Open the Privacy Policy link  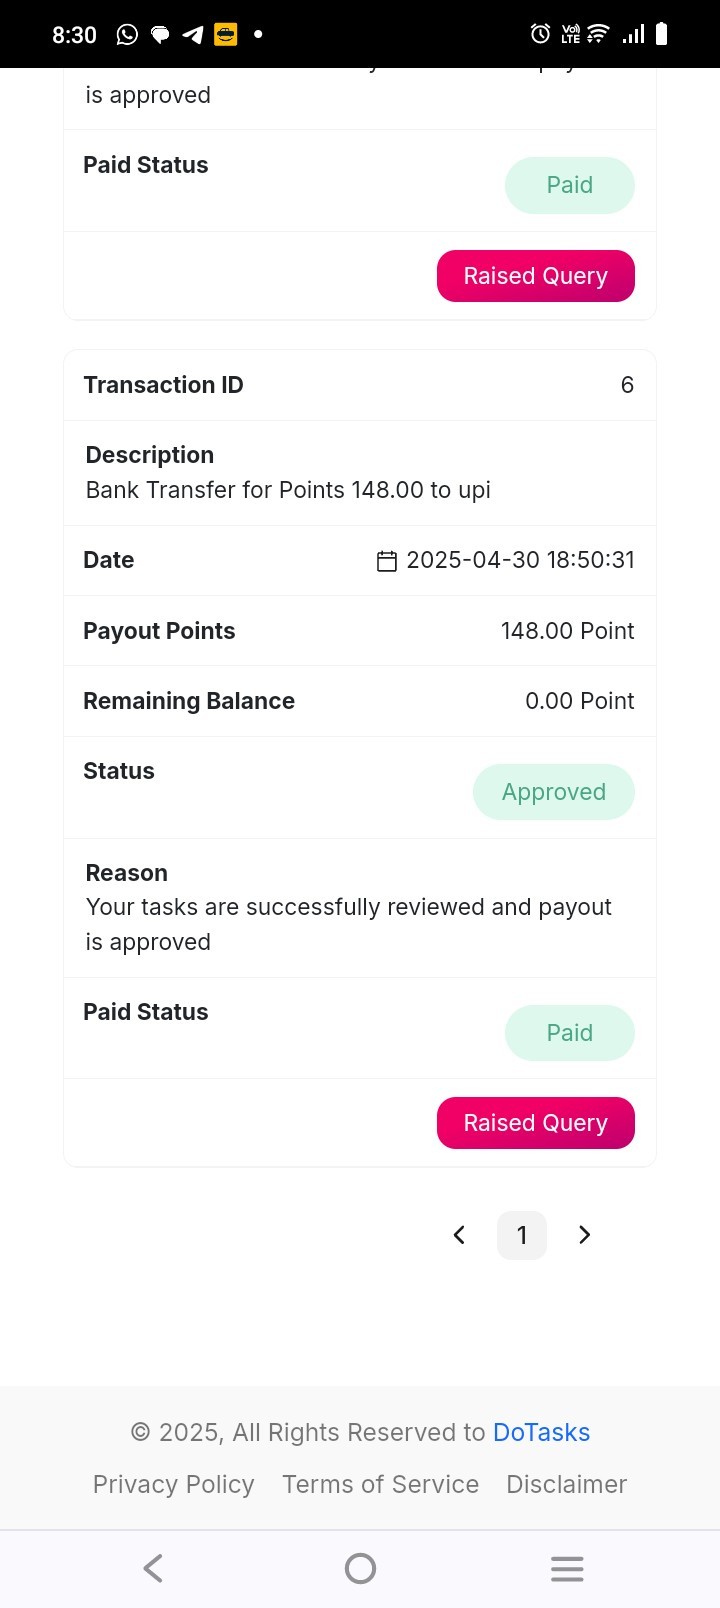pos(174,1484)
